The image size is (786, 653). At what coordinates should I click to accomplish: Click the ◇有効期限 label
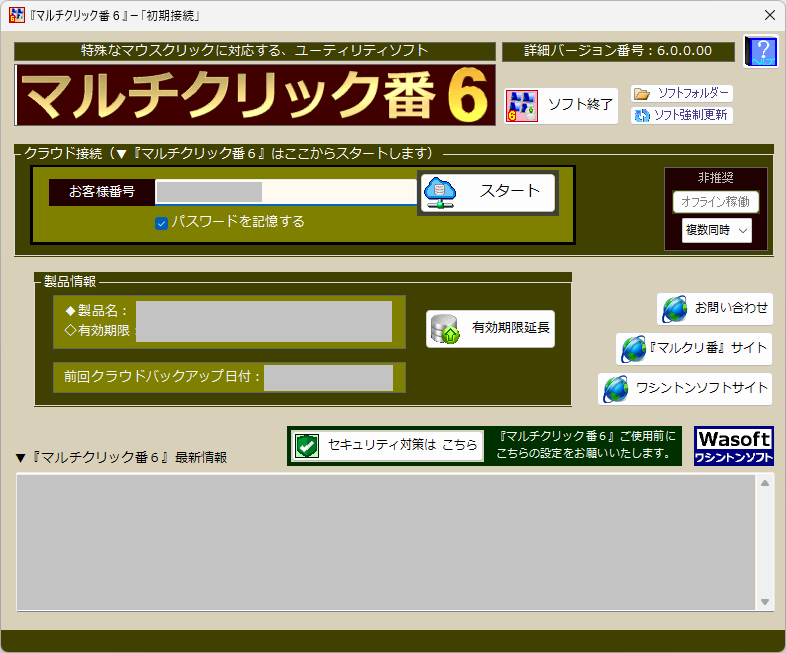pos(97,331)
